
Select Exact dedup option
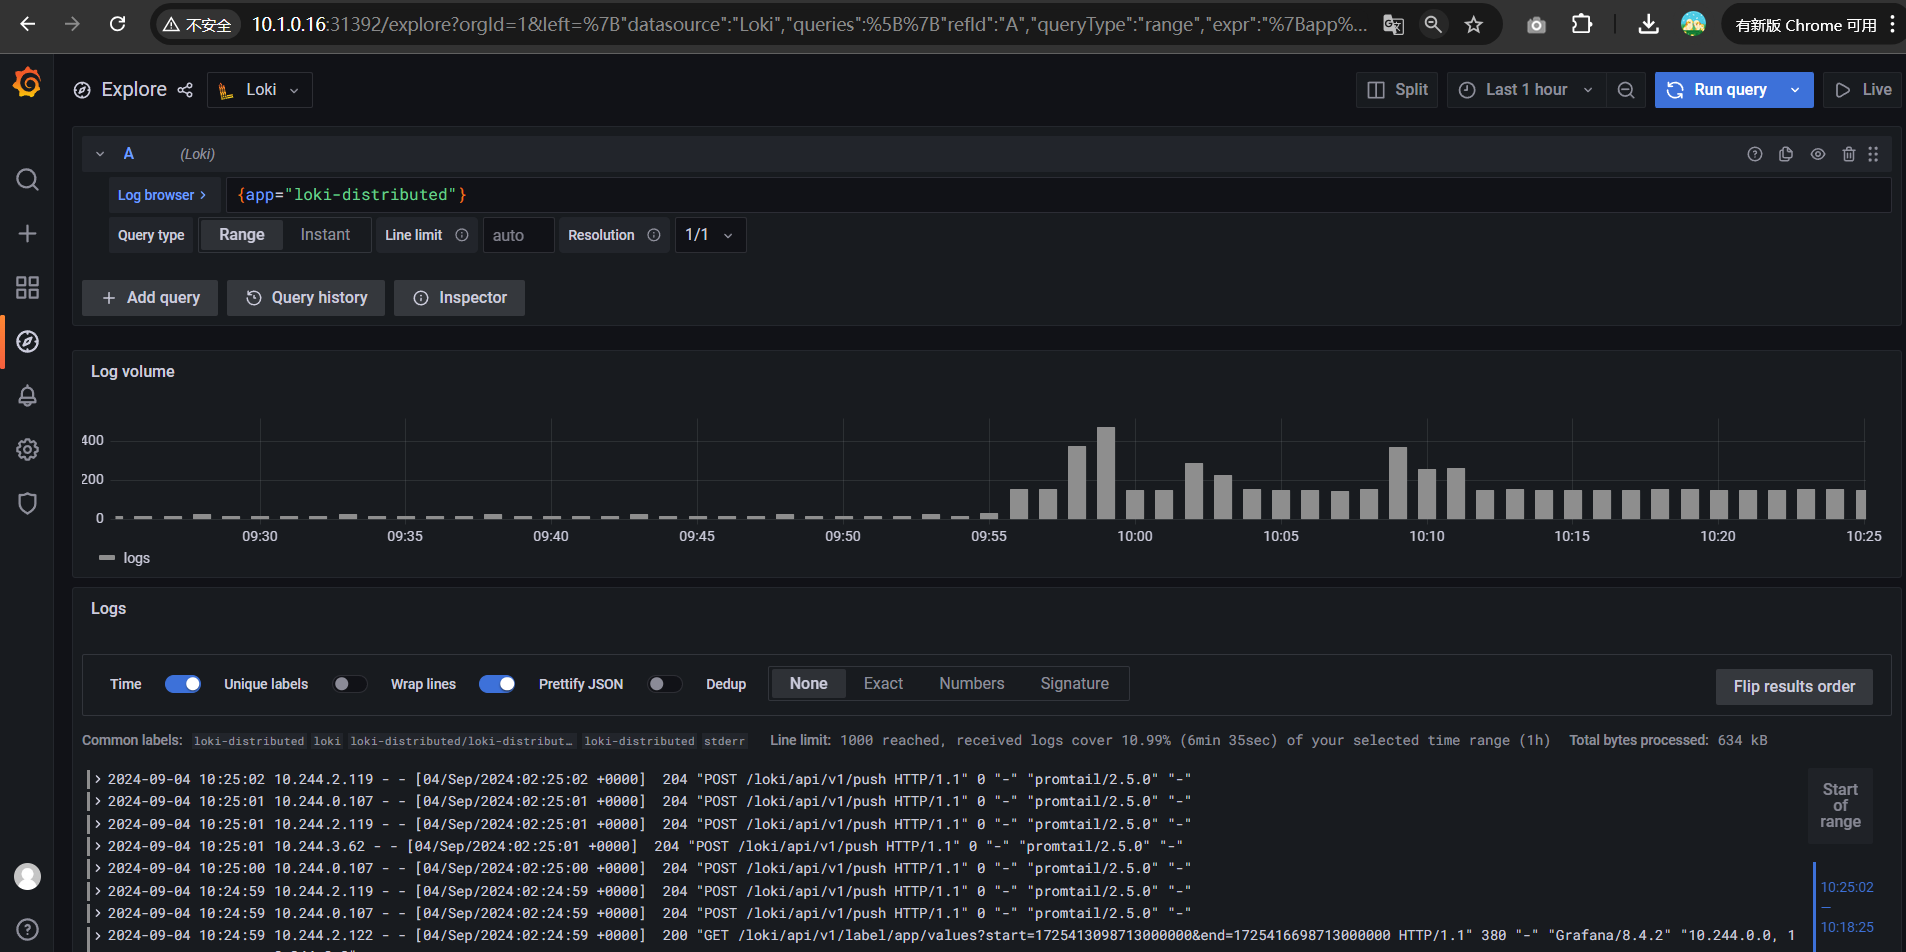tap(883, 684)
